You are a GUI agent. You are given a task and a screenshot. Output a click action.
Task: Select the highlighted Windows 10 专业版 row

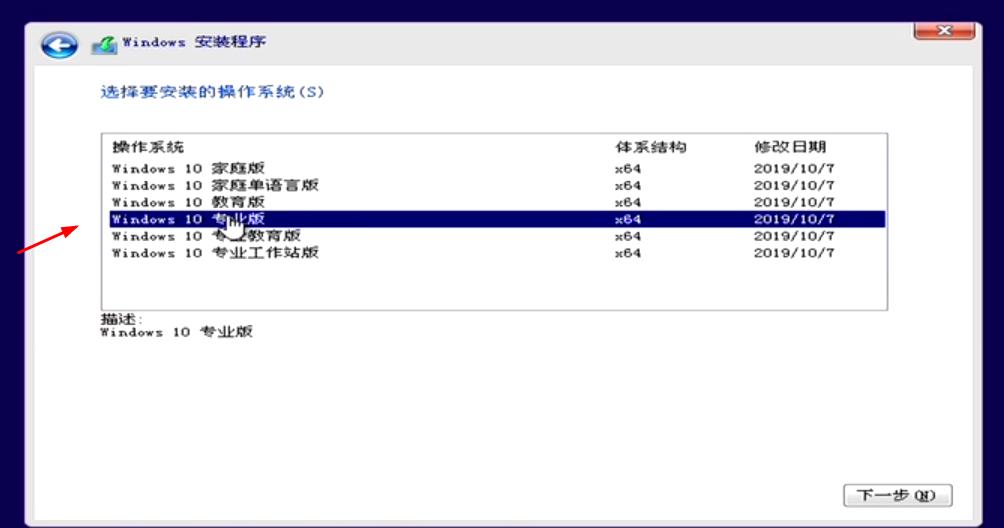(497, 219)
